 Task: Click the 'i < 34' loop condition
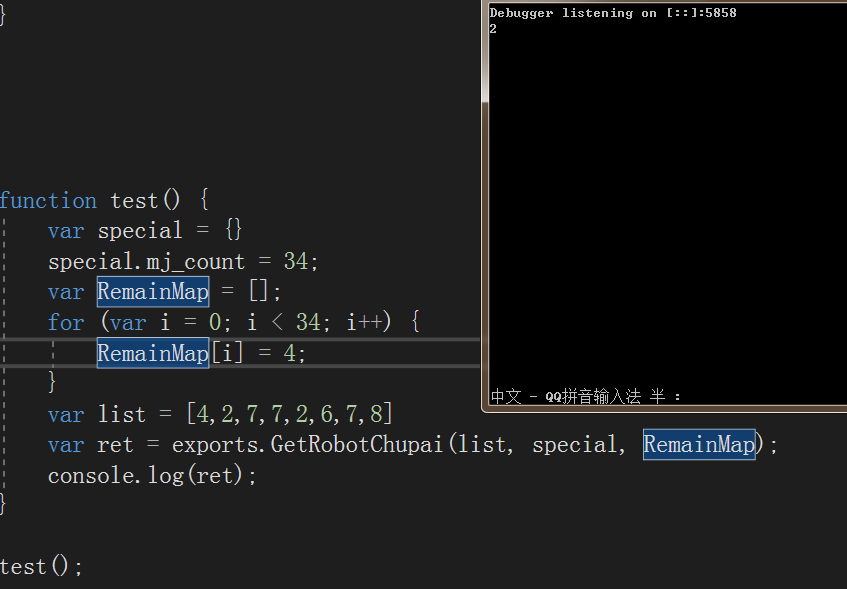(x=284, y=323)
